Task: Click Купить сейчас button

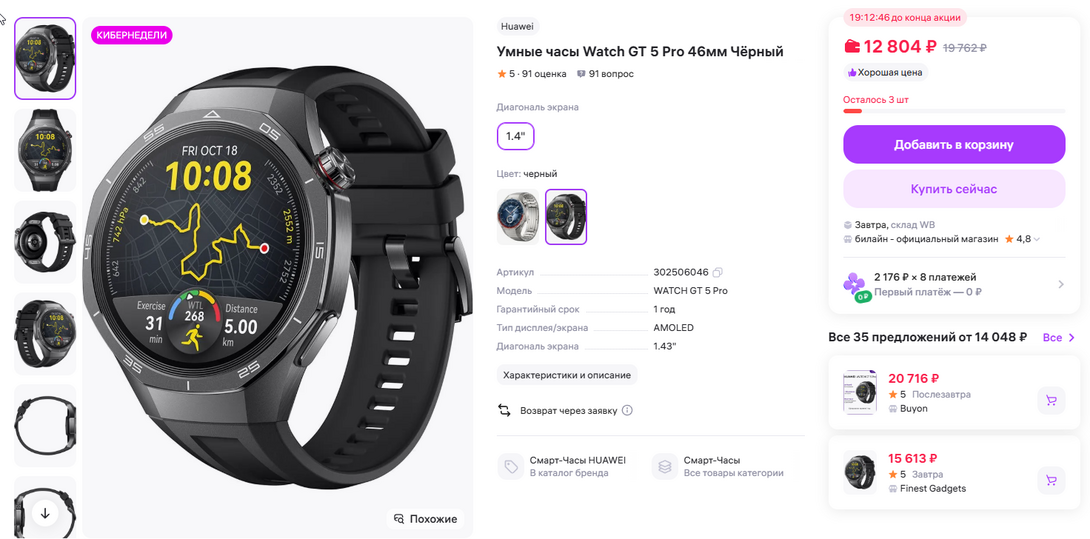Action: click(954, 189)
